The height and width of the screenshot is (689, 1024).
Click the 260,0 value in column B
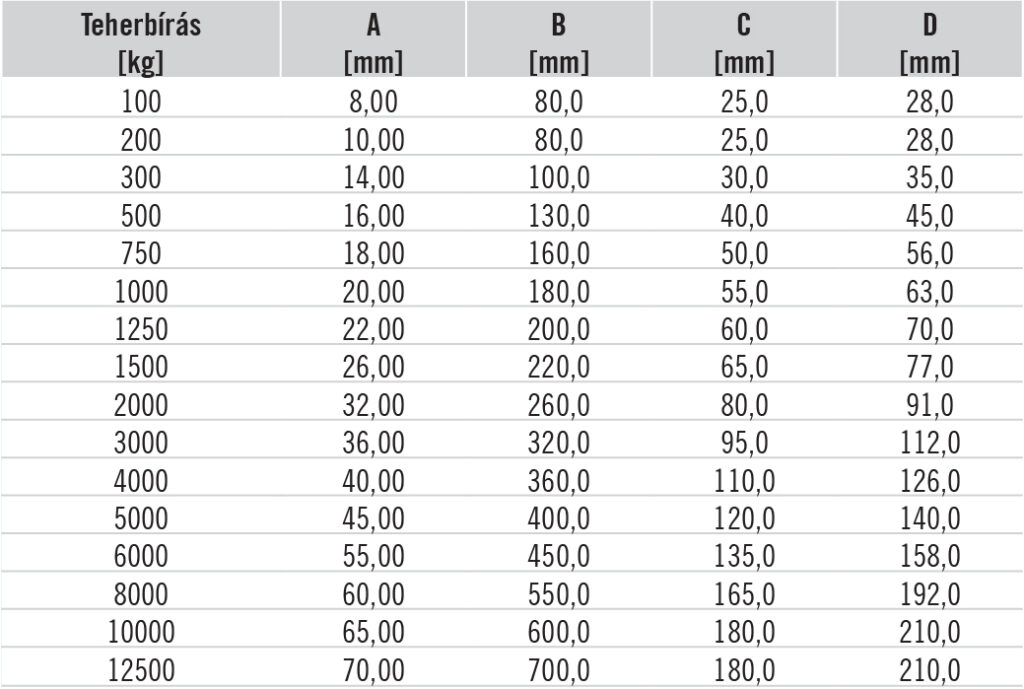[558, 405]
